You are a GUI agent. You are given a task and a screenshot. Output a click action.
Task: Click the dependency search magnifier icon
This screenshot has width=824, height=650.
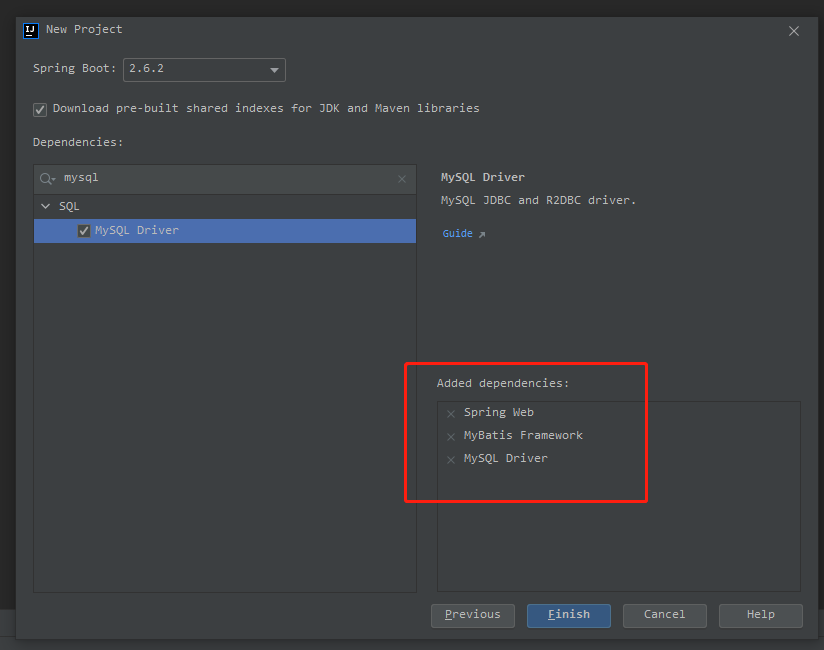(x=47, y=179)
